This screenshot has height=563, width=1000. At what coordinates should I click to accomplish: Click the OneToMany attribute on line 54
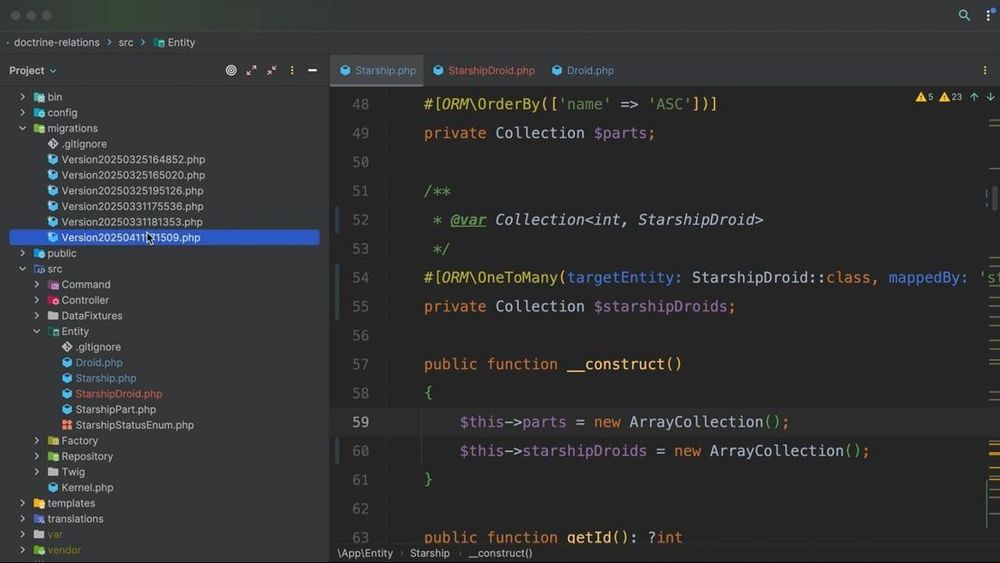[517, 278]
